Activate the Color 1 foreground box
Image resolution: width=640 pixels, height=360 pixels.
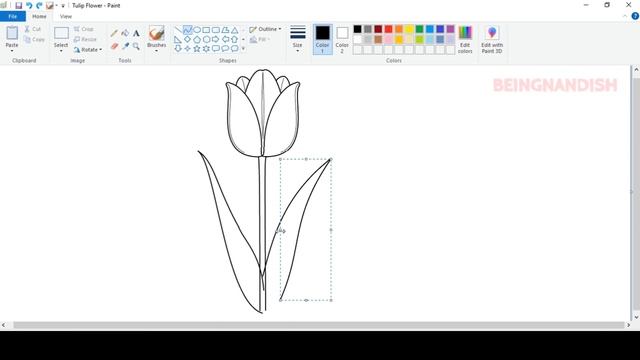tap(322, 39)
